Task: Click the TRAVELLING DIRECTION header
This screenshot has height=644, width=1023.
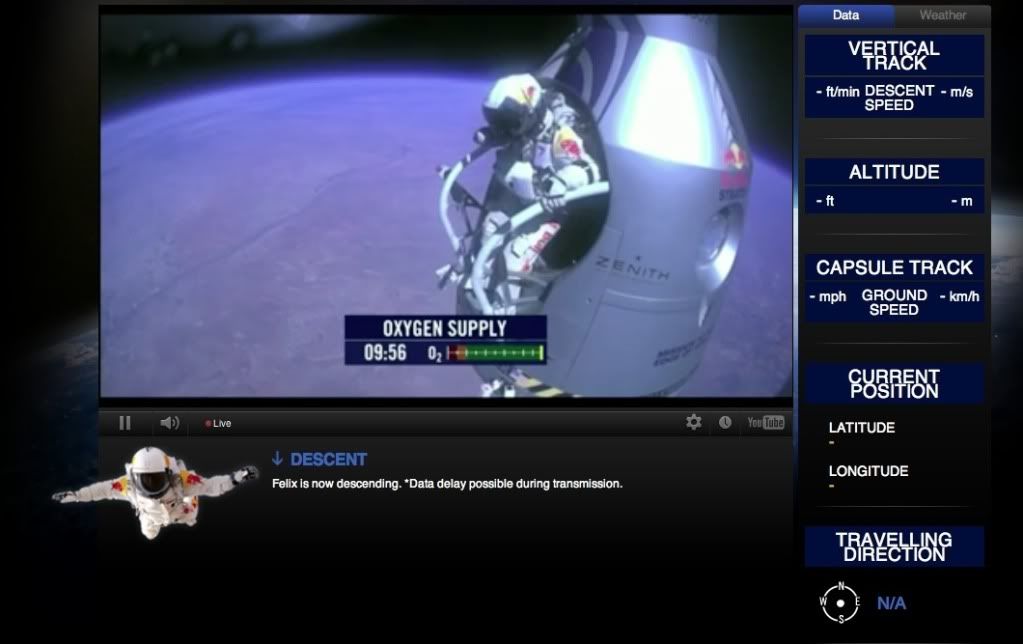Action: tap(894, 547)
